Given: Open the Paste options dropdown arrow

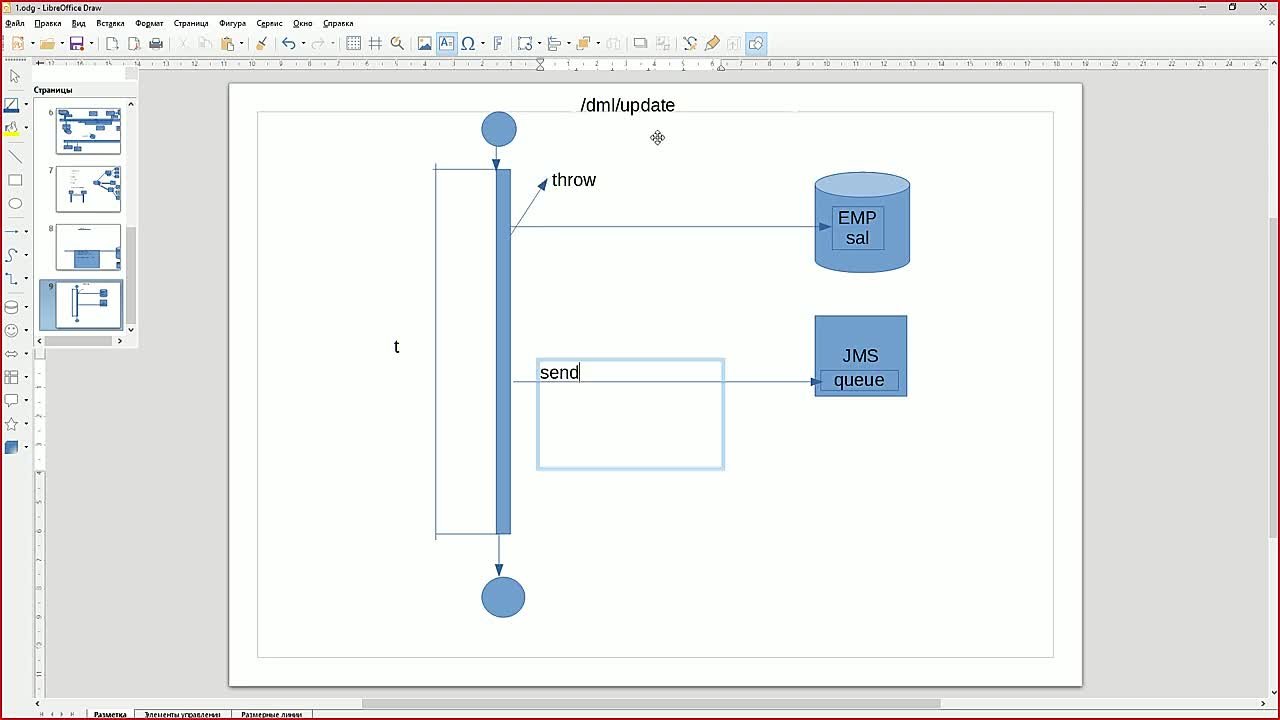Looking at the screenshot, I should (x=242, y=43).
